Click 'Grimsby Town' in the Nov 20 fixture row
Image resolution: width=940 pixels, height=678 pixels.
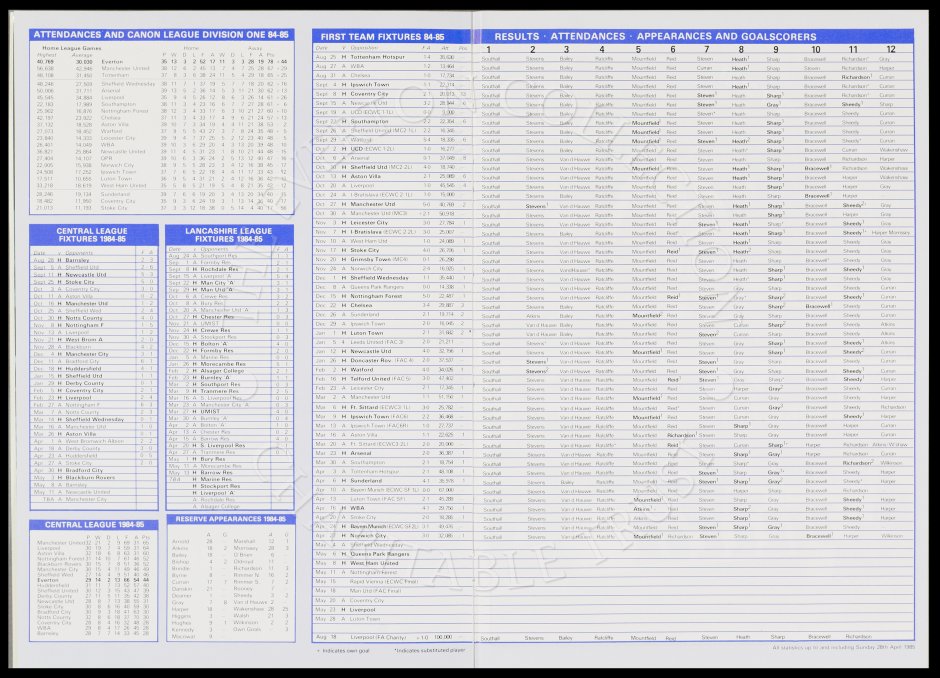pos(370,260)
